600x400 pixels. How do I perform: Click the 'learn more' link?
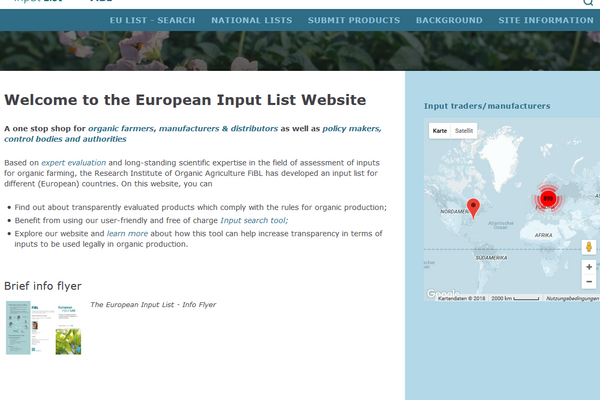point(127,233)
